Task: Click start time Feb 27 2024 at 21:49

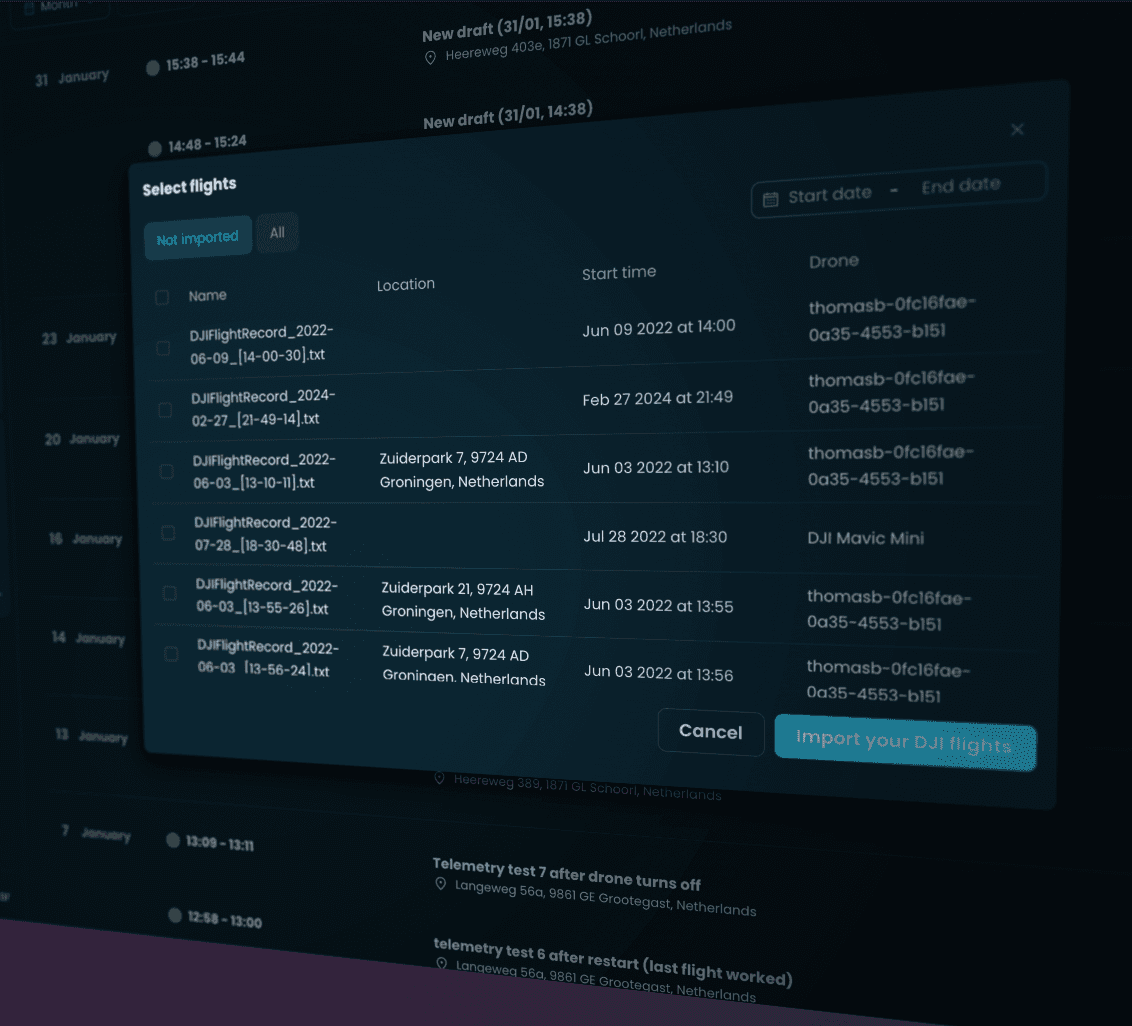Action: (x=658, y=399)
